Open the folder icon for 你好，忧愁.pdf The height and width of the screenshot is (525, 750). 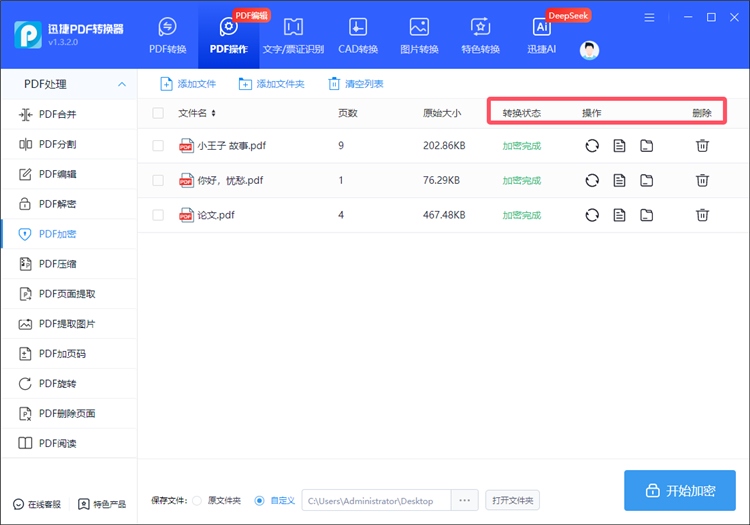point(647,180)
